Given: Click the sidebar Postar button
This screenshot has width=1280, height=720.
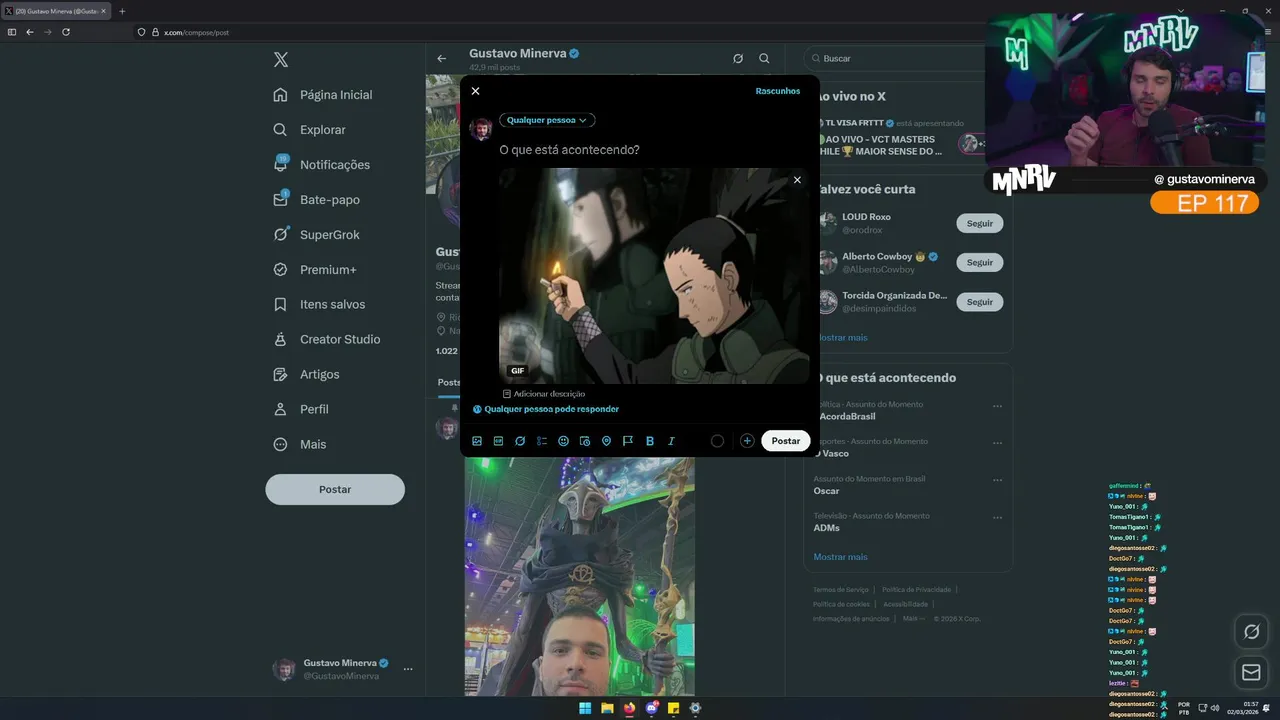Looking at the screenshot, I should coord(335,489).
